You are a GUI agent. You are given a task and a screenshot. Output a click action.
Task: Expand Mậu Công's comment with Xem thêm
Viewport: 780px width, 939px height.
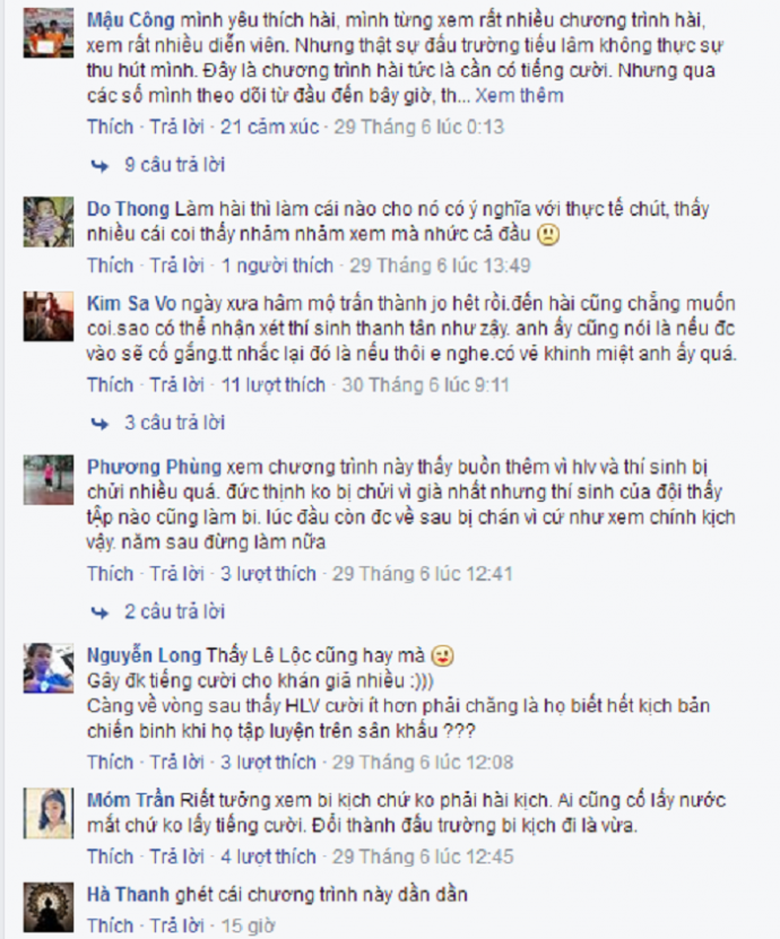[519, 96]
